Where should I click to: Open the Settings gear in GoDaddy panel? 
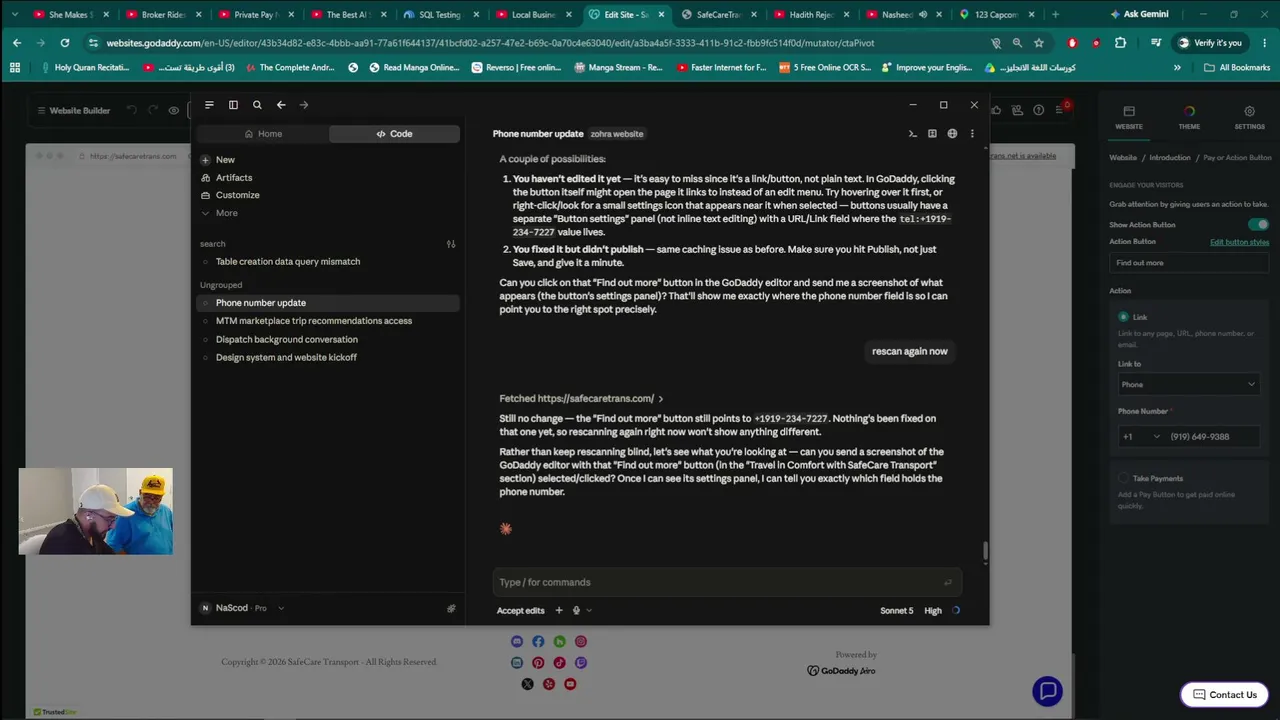tap(1249, 117)
